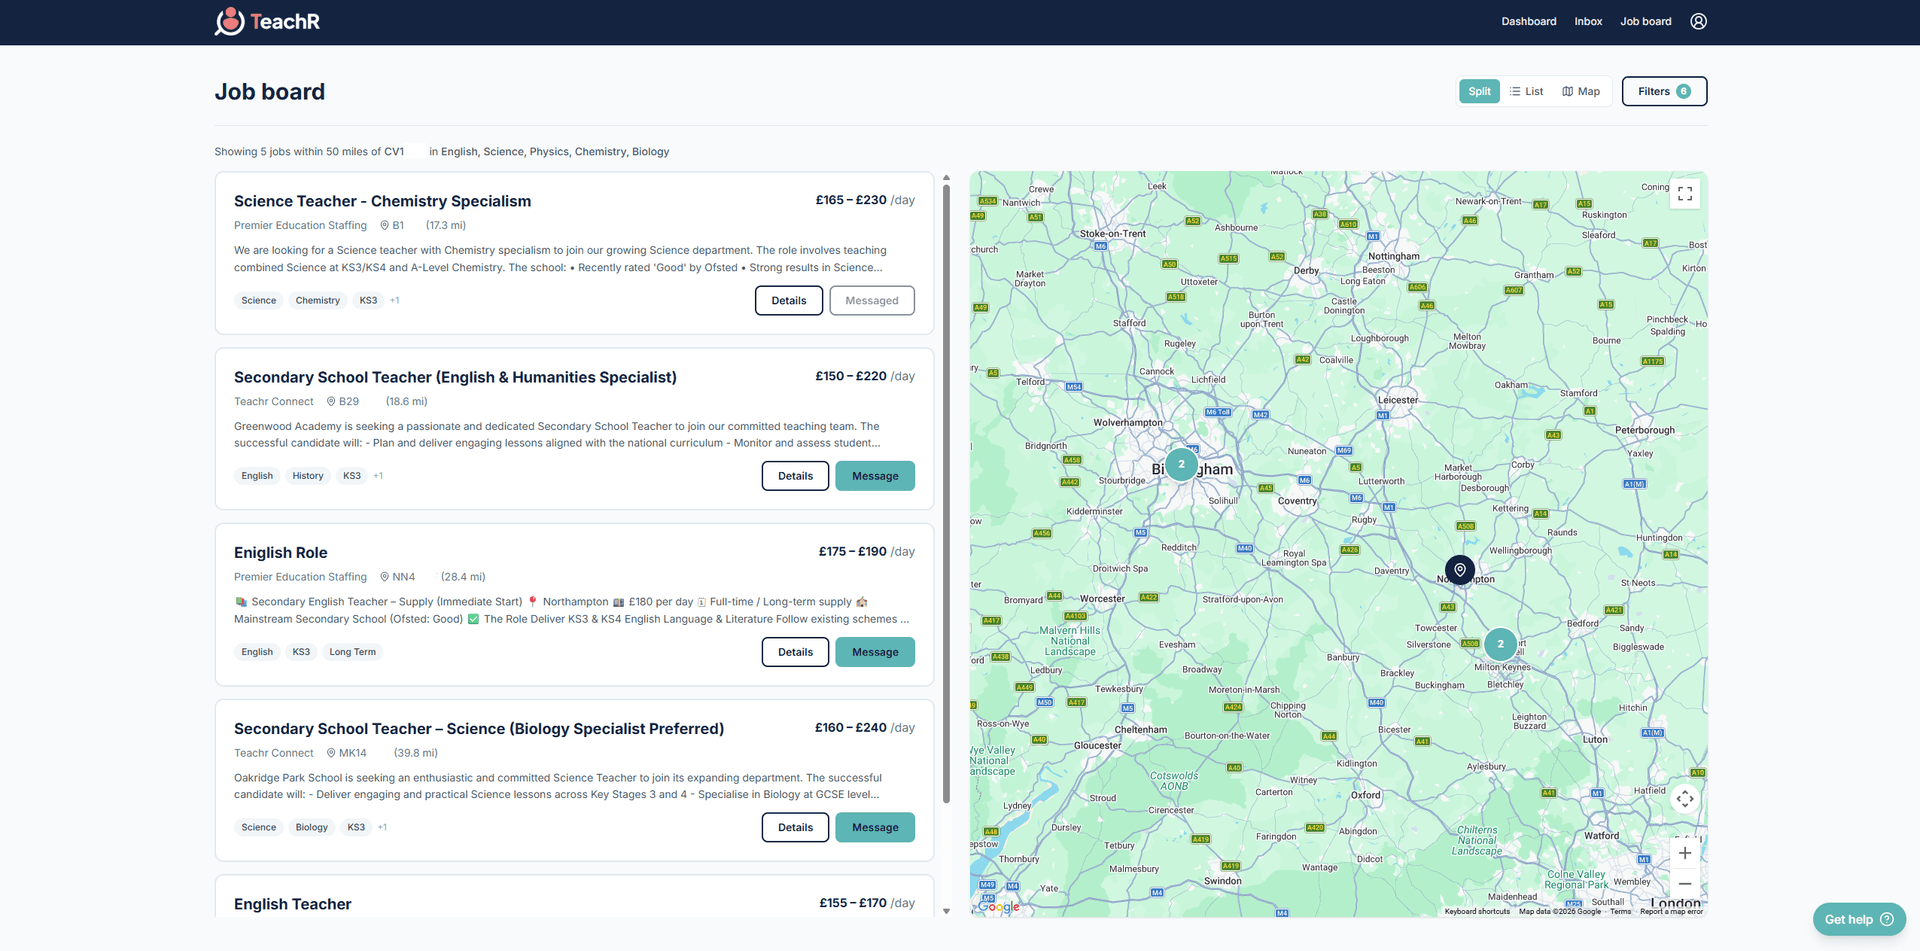The width and height of the screenshot is (1920, 951).
Task: Zoom out using the map minus icon
Action: (x=1685, y=883)
